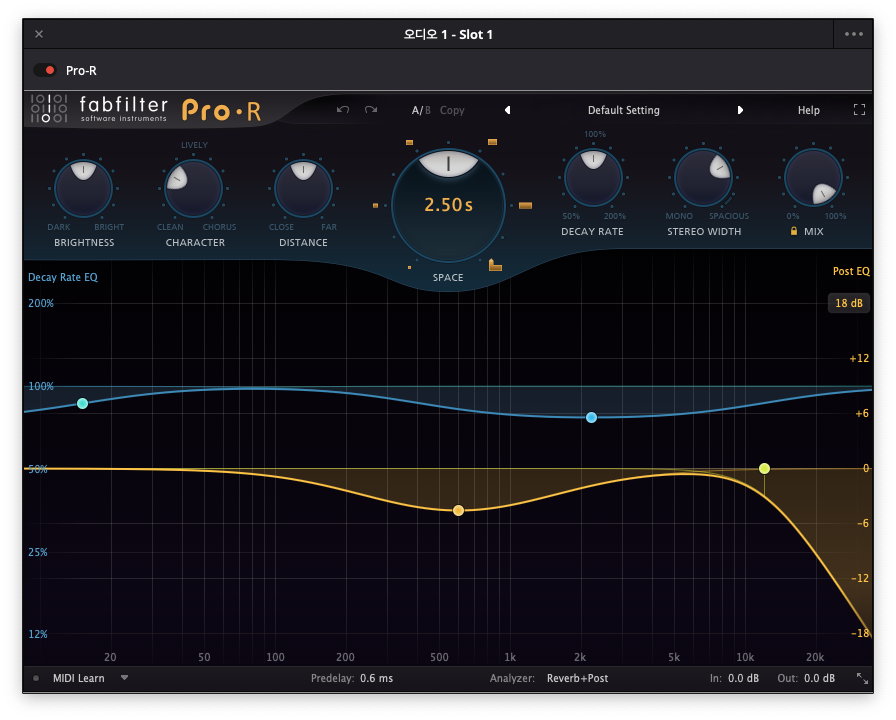The width and height of the screenshot is (896, 720).
Task: Open the Help menu
Action: pyautogui.click(x=808, y=110)
